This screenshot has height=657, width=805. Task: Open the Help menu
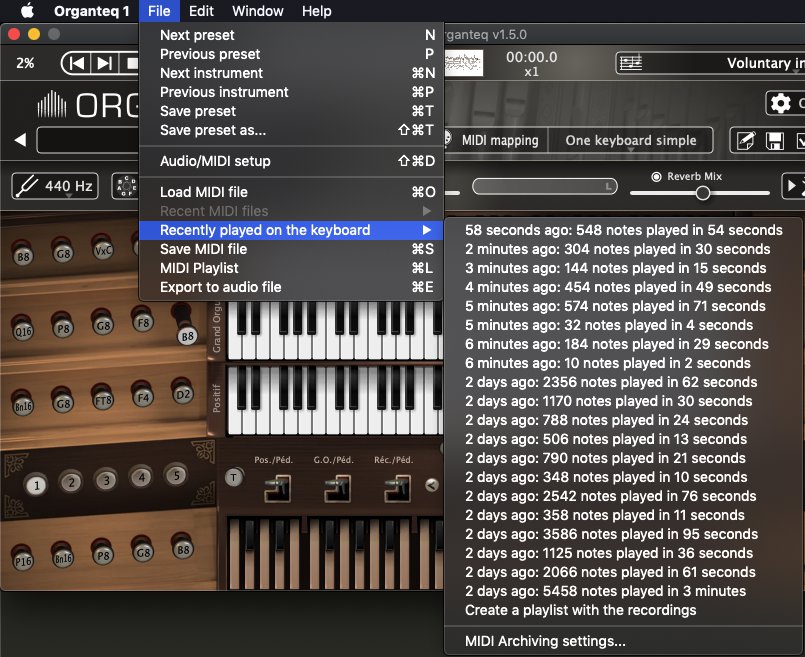[x=316, y=11]
